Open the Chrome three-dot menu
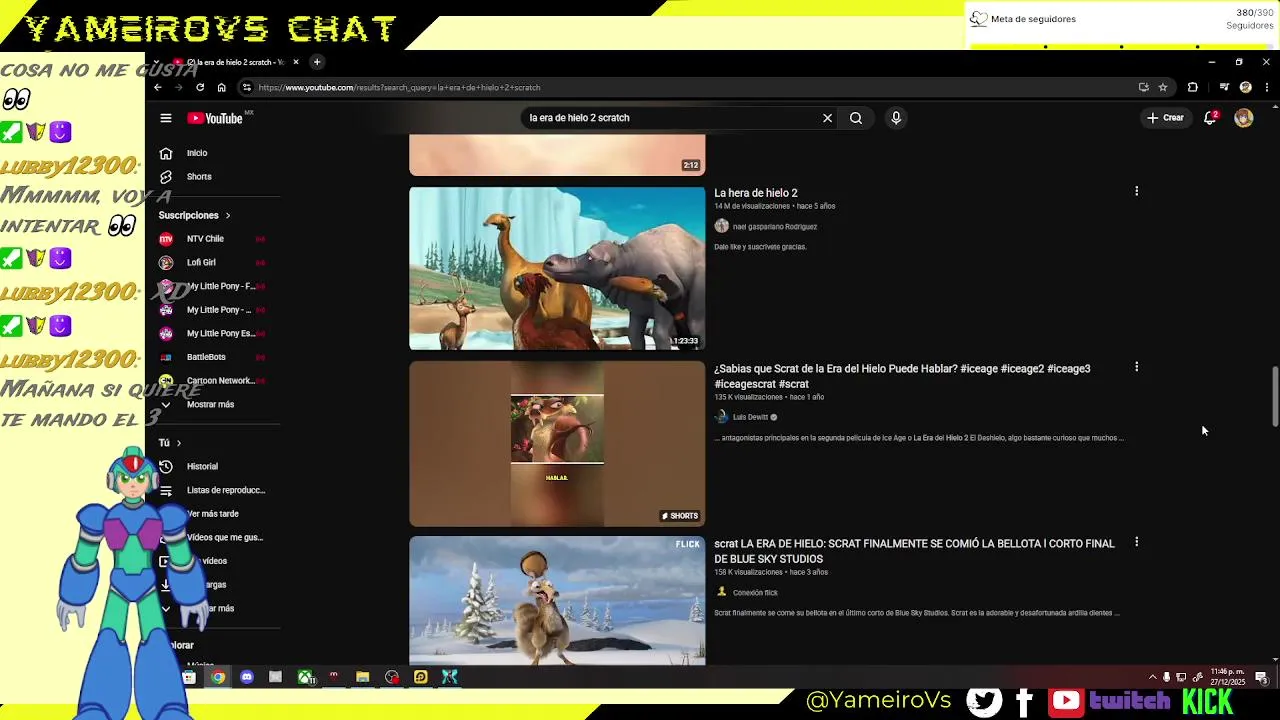This screenshot has width=1280, height=720. pyautogui.click(x=1267, y=87)
